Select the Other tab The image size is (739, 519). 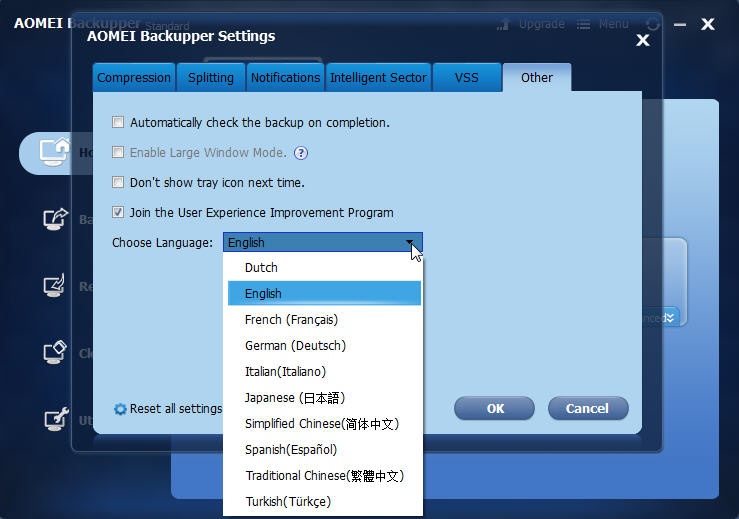click(x=537, y=77)
